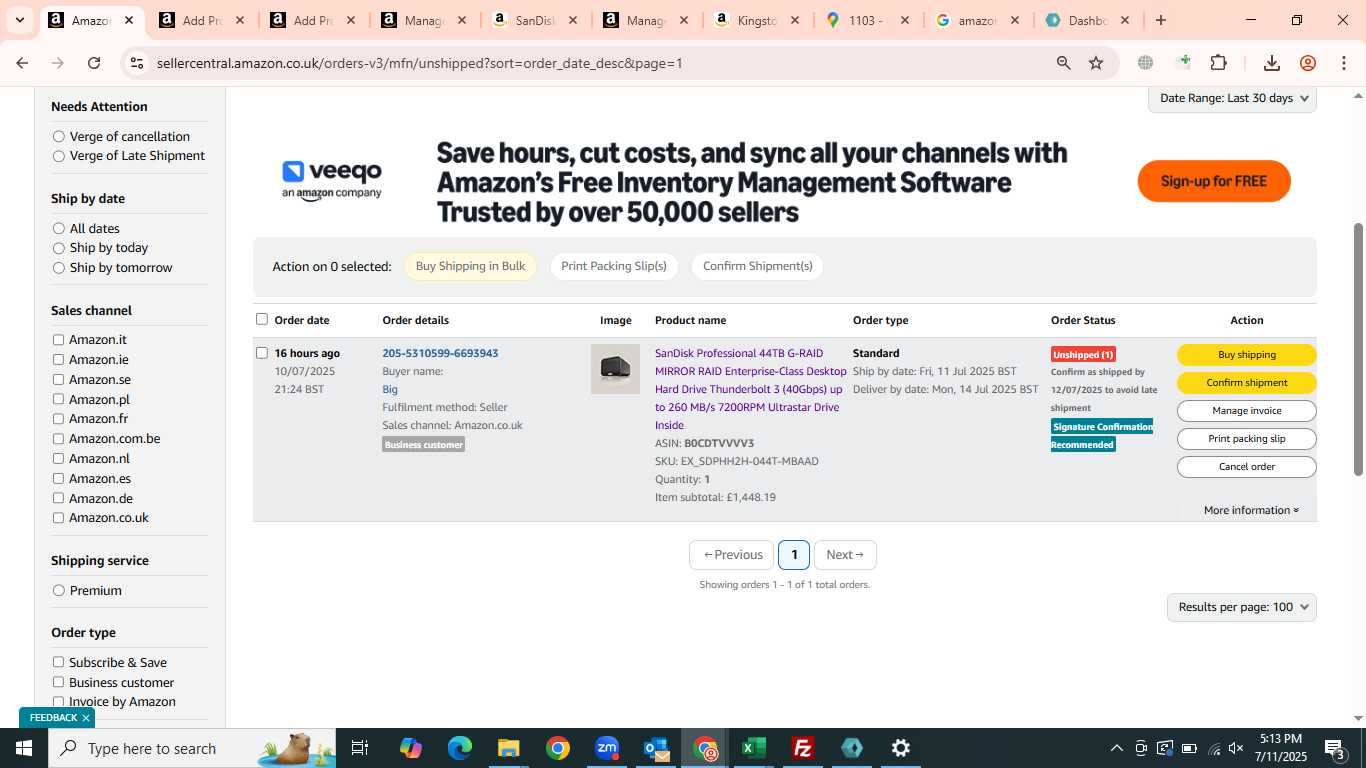Image resolution: width=1366 pixels, height=768 pixels.
Task: Click the yellow Buy shipping button
Action: point(1246,355)
